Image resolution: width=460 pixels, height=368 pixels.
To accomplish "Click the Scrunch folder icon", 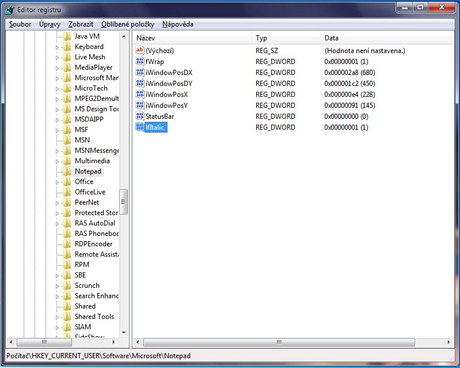I will tap(67, 285).
